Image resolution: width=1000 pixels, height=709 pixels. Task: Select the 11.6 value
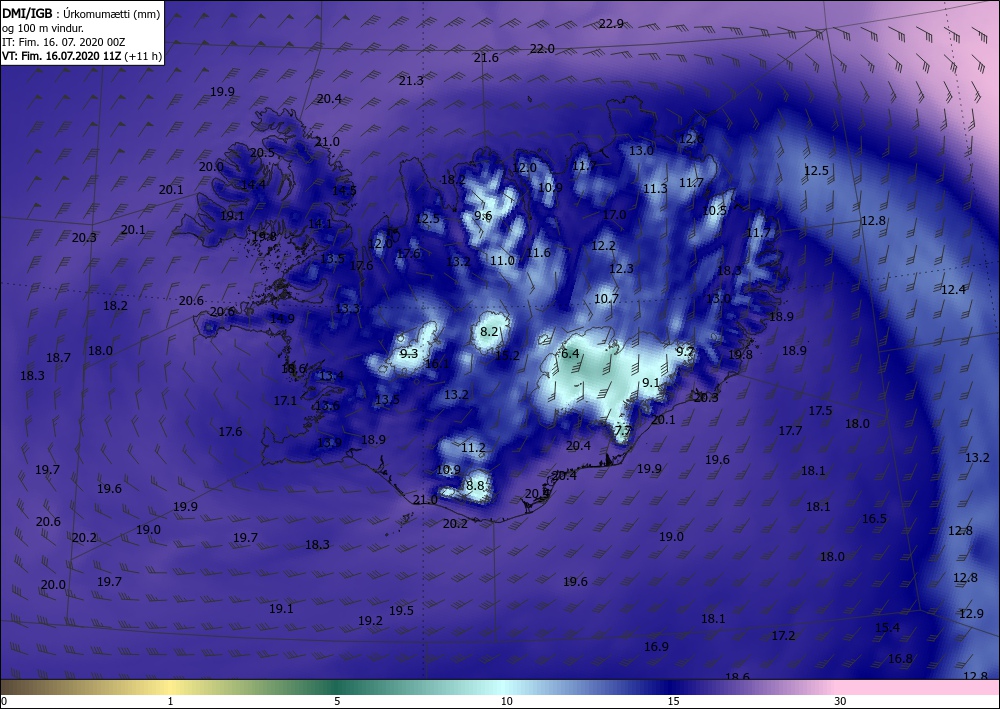click(x=538, y=252)
